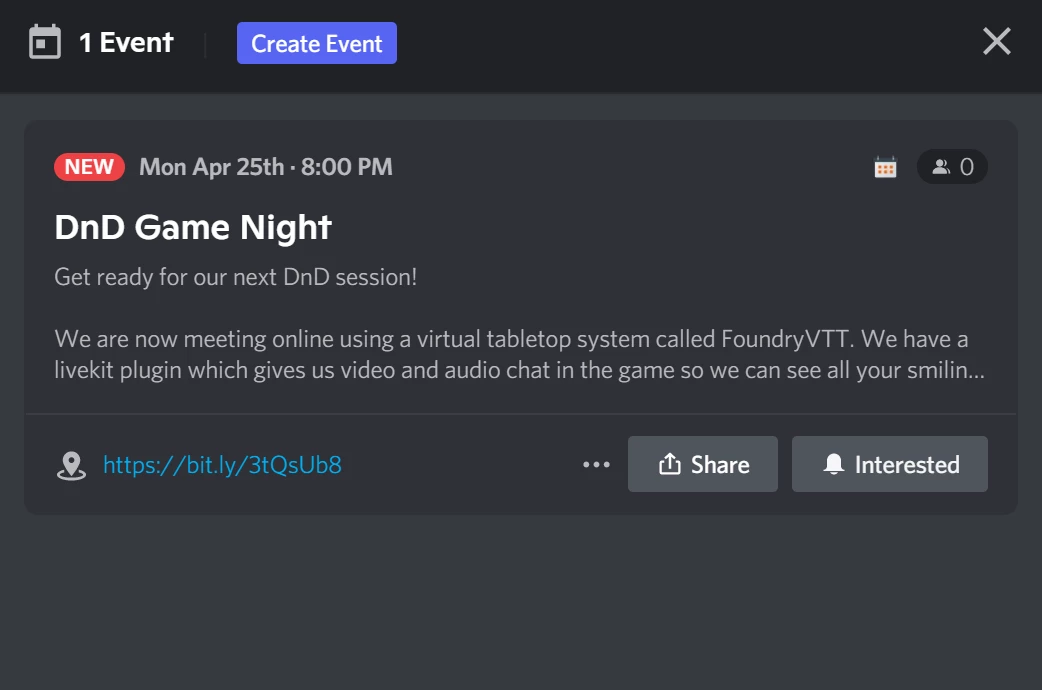Open the bit.ly event link
This screenshot has height=690, width=1042.
[x=221, y=463]
